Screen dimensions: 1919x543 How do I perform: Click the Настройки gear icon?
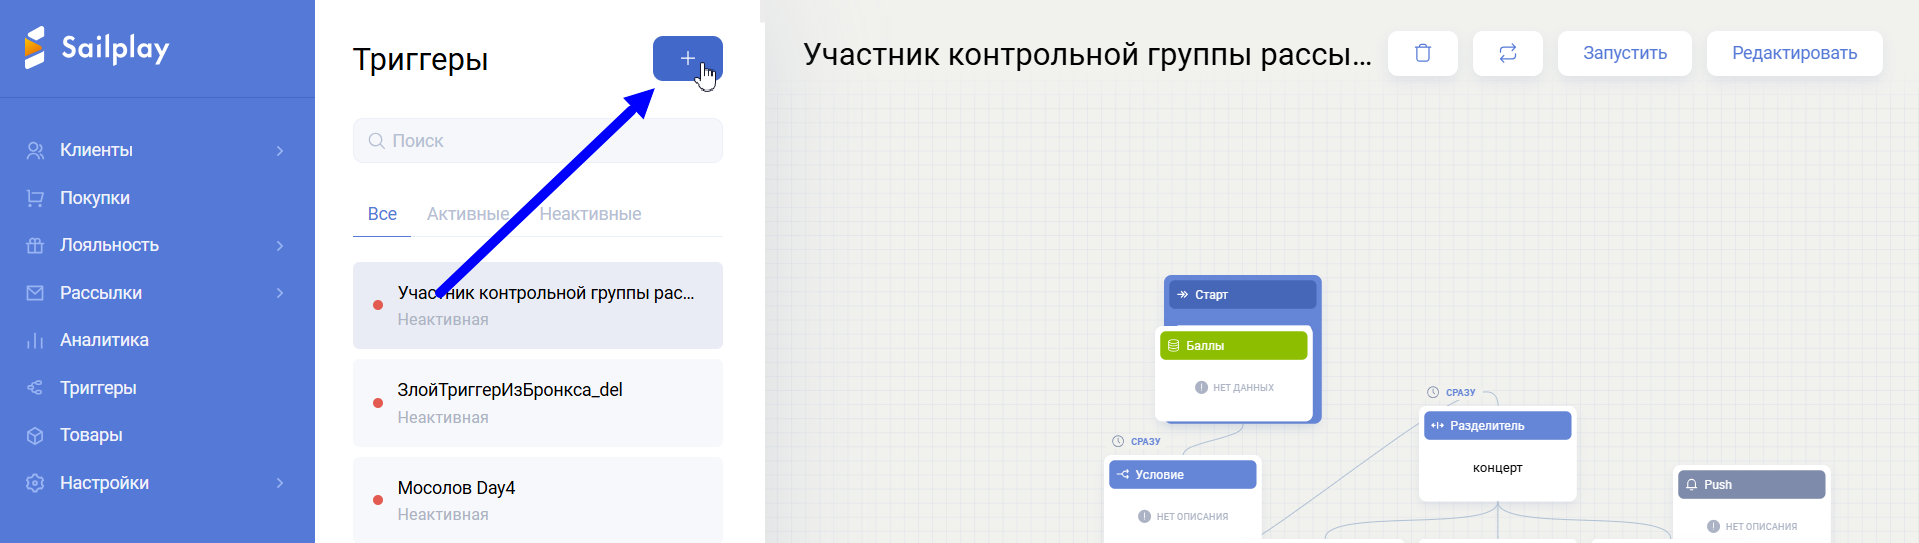pyautogui.click(x=35, y=483)
